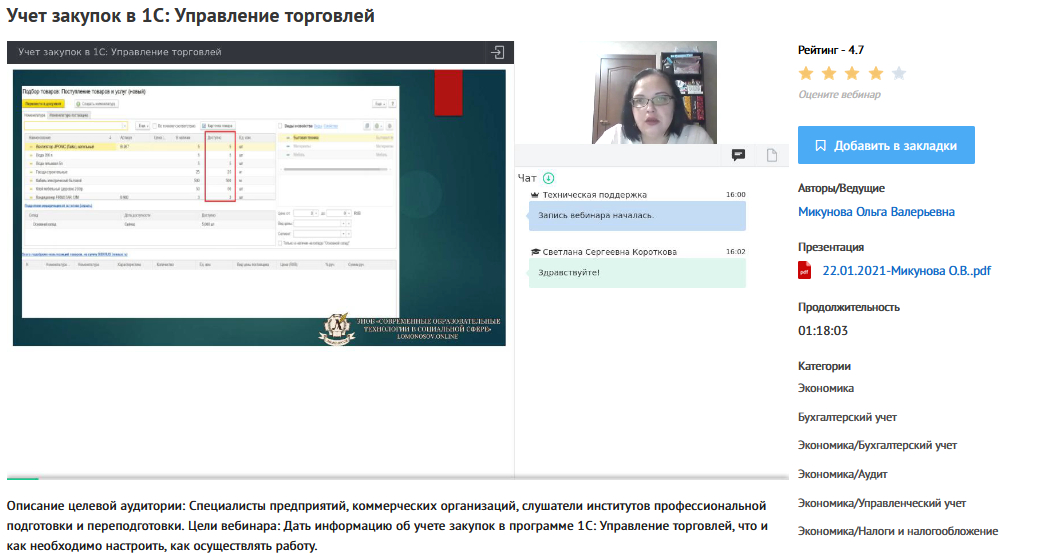
Task: Click the presentation slide in the player
Action: (x=259, y=207)
